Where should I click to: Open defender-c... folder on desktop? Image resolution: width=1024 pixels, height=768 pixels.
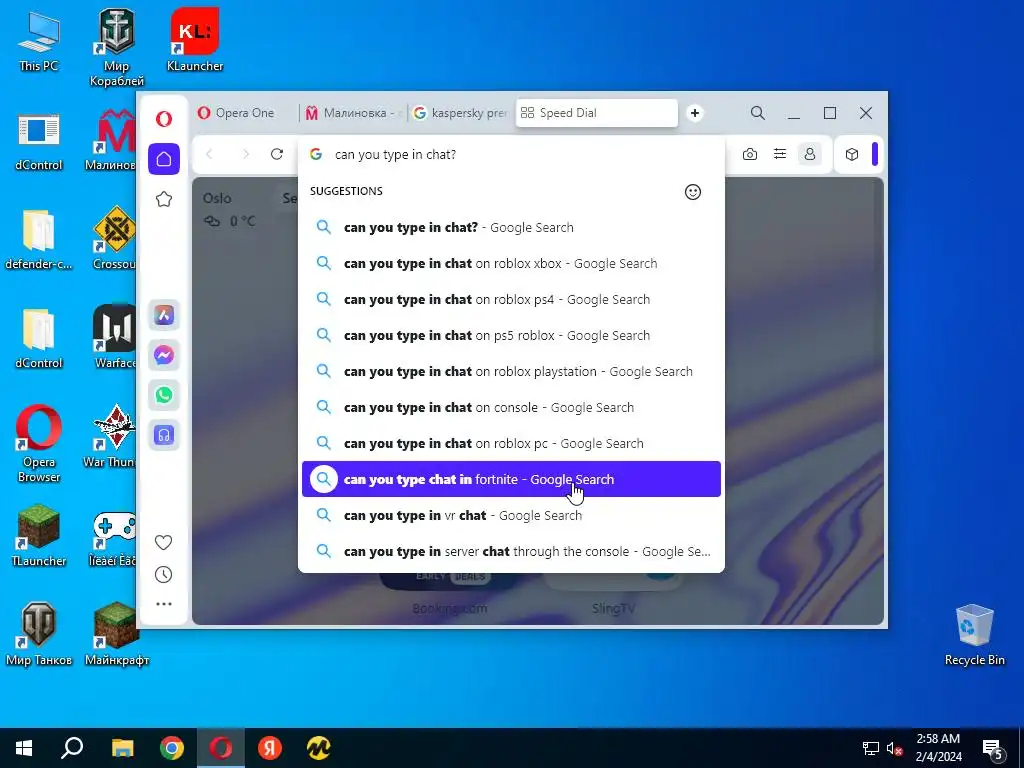point(39,240)
